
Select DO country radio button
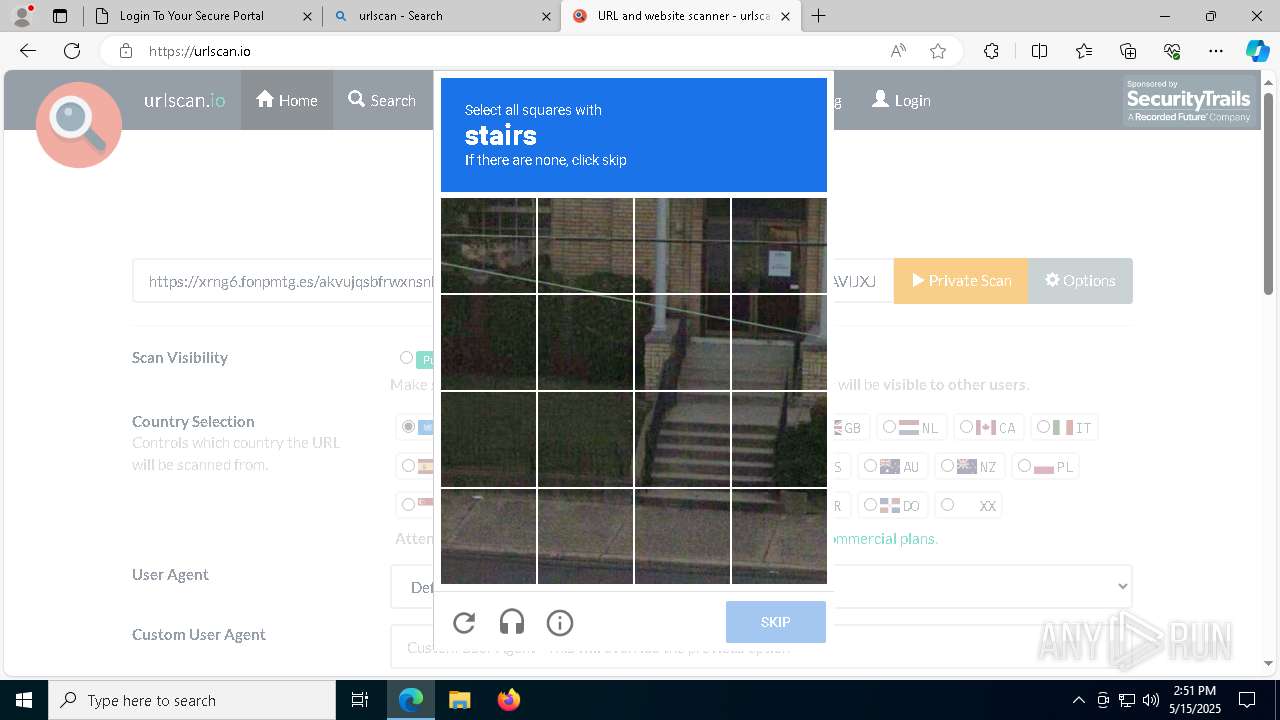870,505
